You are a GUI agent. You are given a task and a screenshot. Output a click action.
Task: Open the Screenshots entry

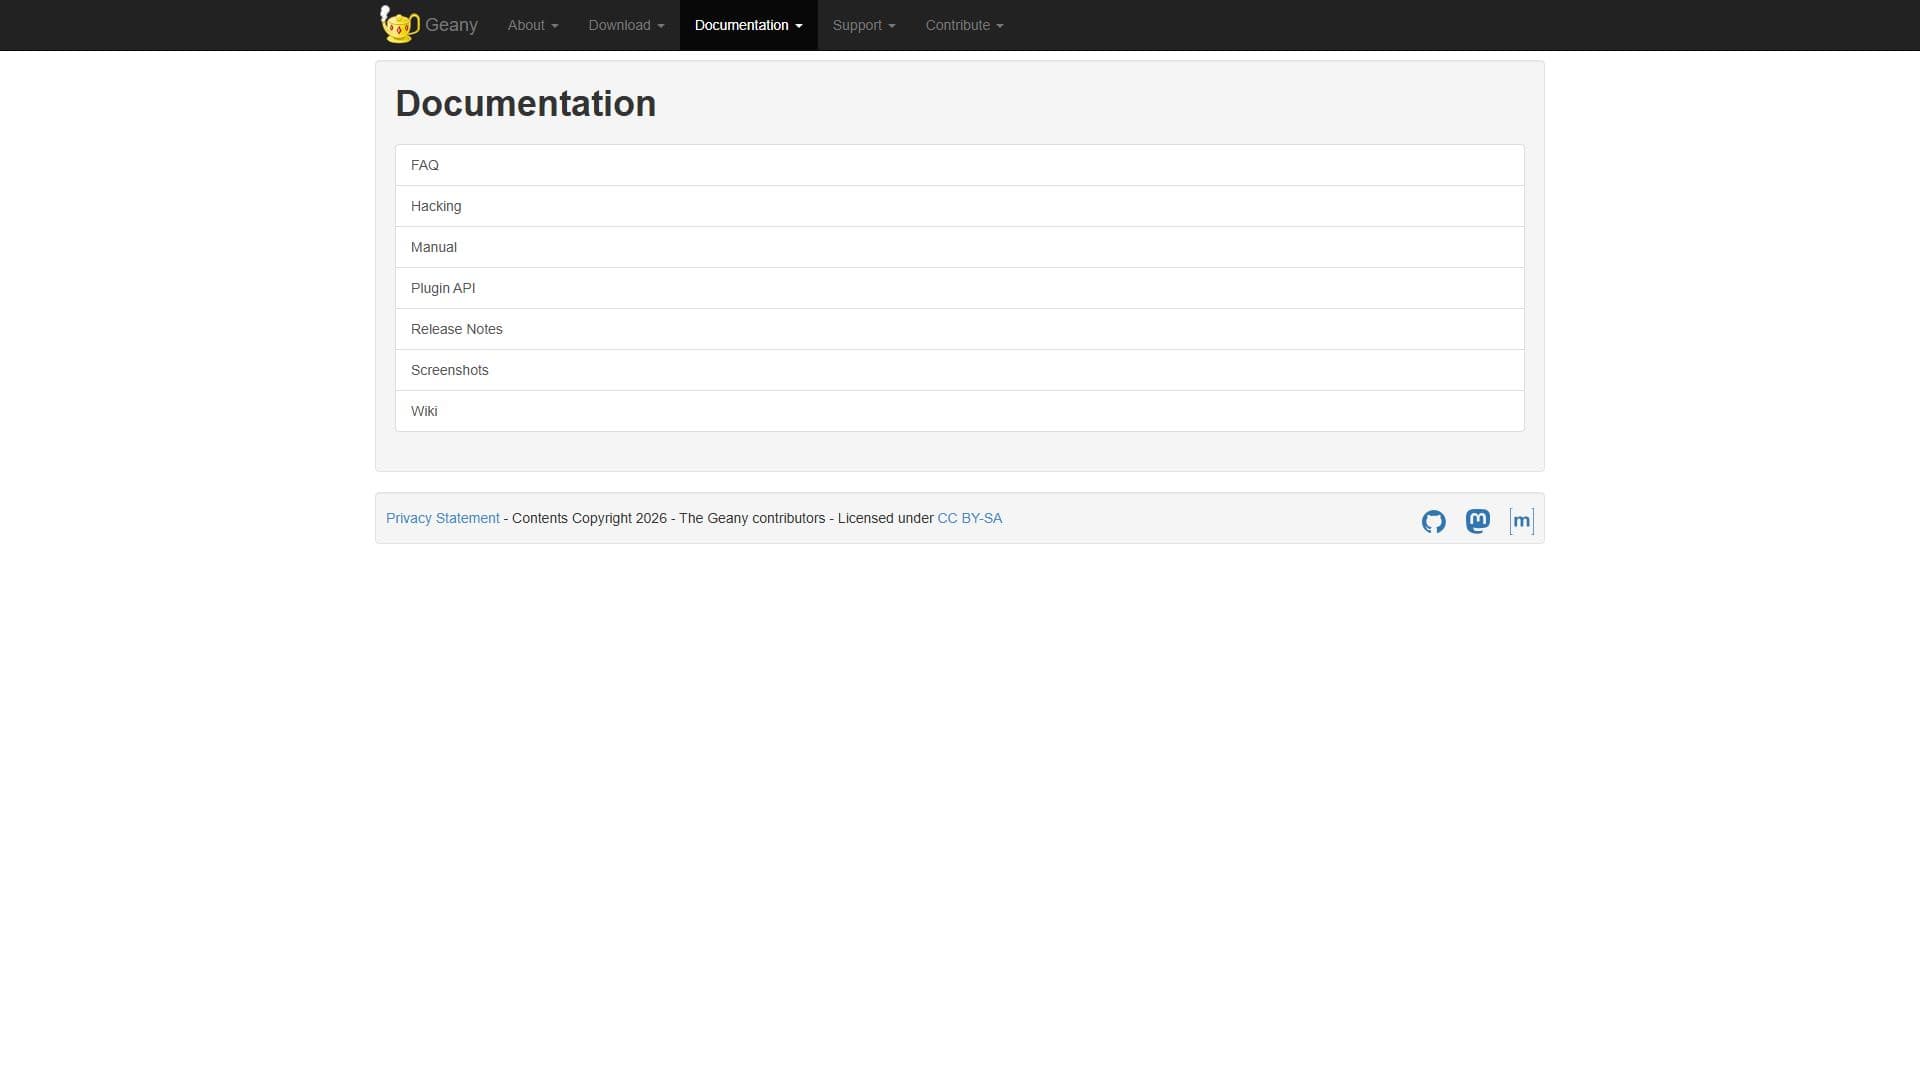click(960, 370)
